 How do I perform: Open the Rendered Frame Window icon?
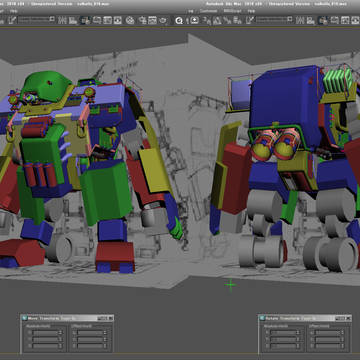coord(152,20)
